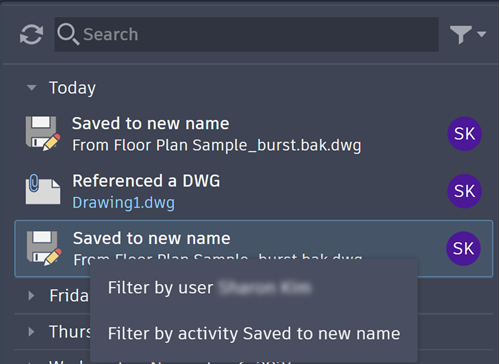Open the filter funnel dropdown
The image size is (500, 364).
[468, 34]
